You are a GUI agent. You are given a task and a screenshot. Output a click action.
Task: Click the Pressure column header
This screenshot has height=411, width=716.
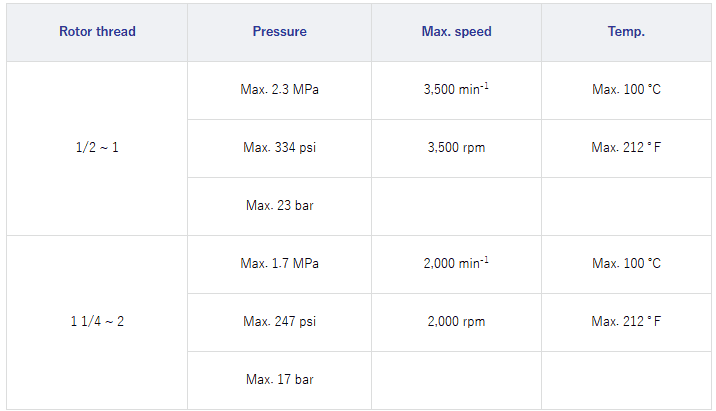coord(279,32)
